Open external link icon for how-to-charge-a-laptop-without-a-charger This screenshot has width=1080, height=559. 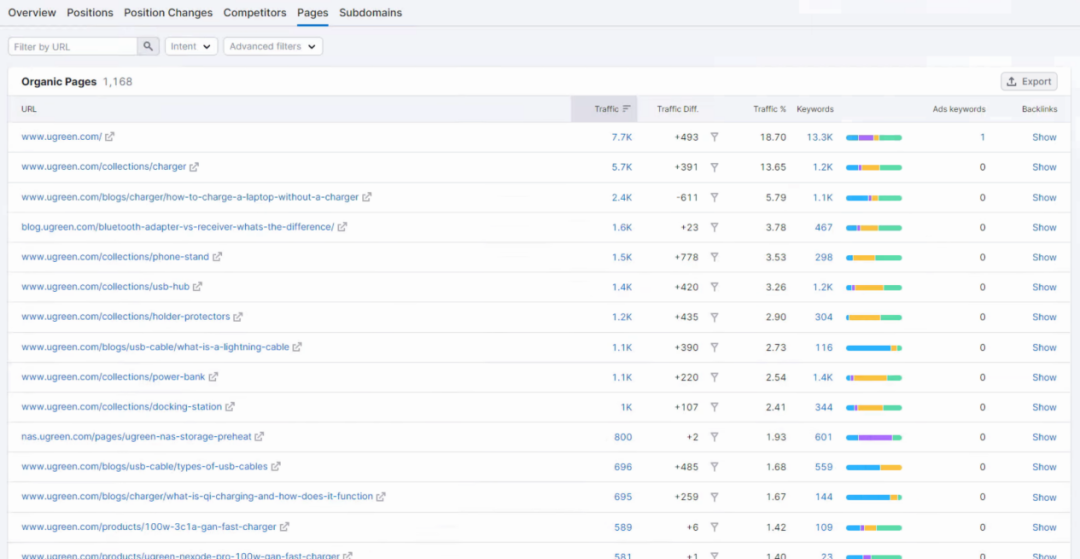[367, 197]
